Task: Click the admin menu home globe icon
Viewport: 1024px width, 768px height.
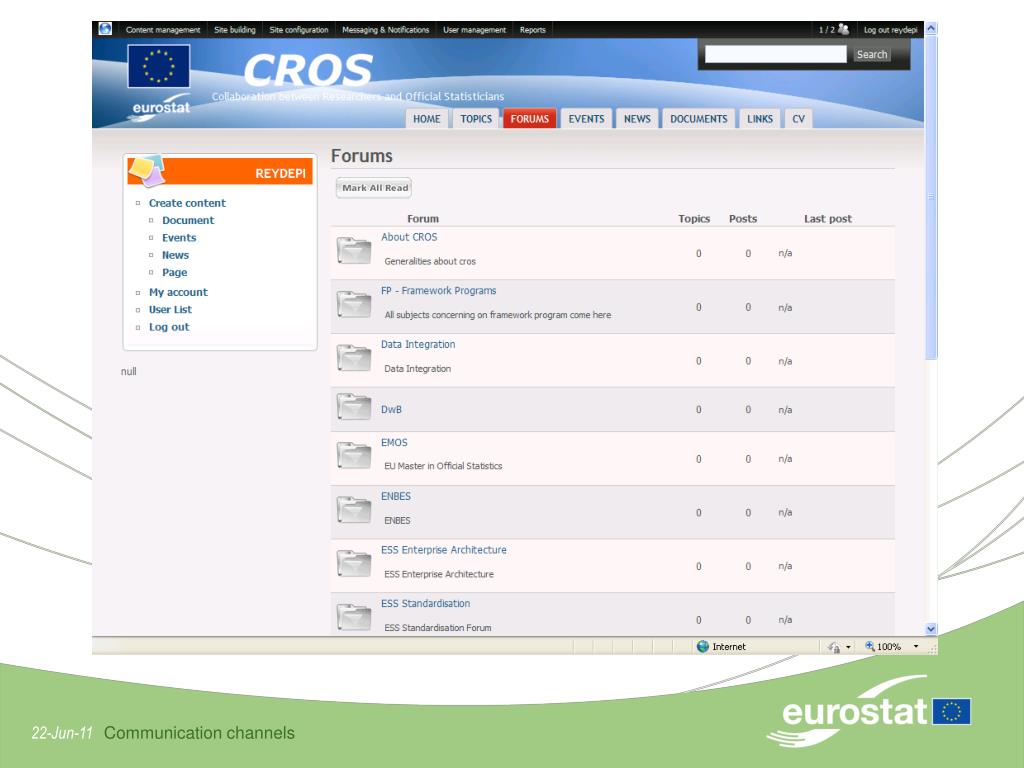Action: pos(105,29)
